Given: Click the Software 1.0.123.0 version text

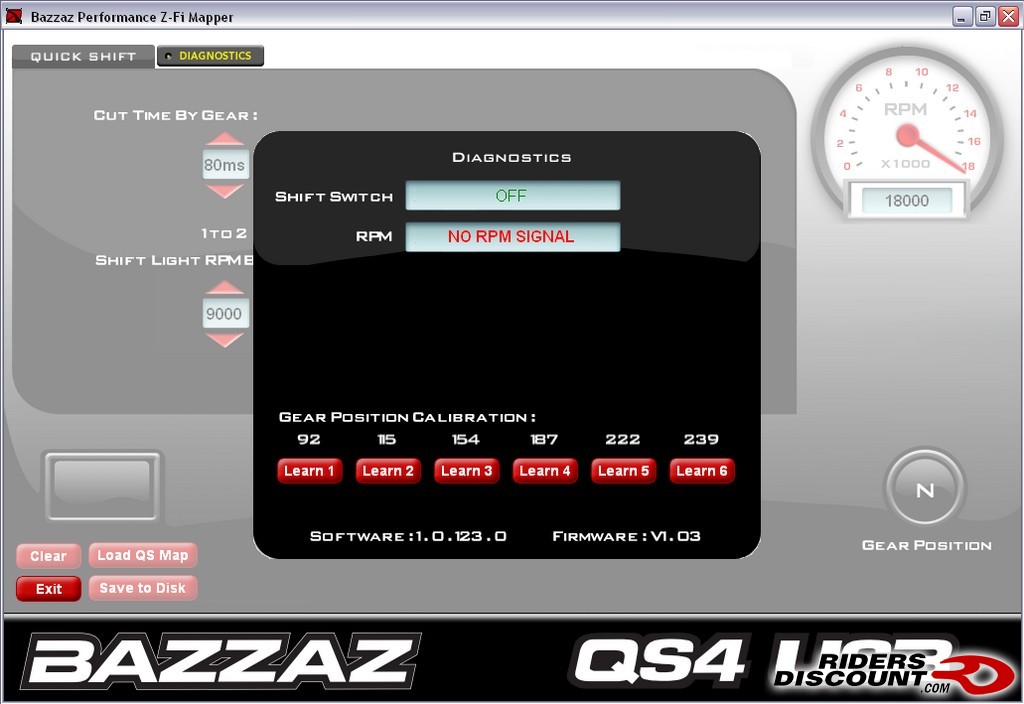Looking at the screenshot, I should pos(408,537).
